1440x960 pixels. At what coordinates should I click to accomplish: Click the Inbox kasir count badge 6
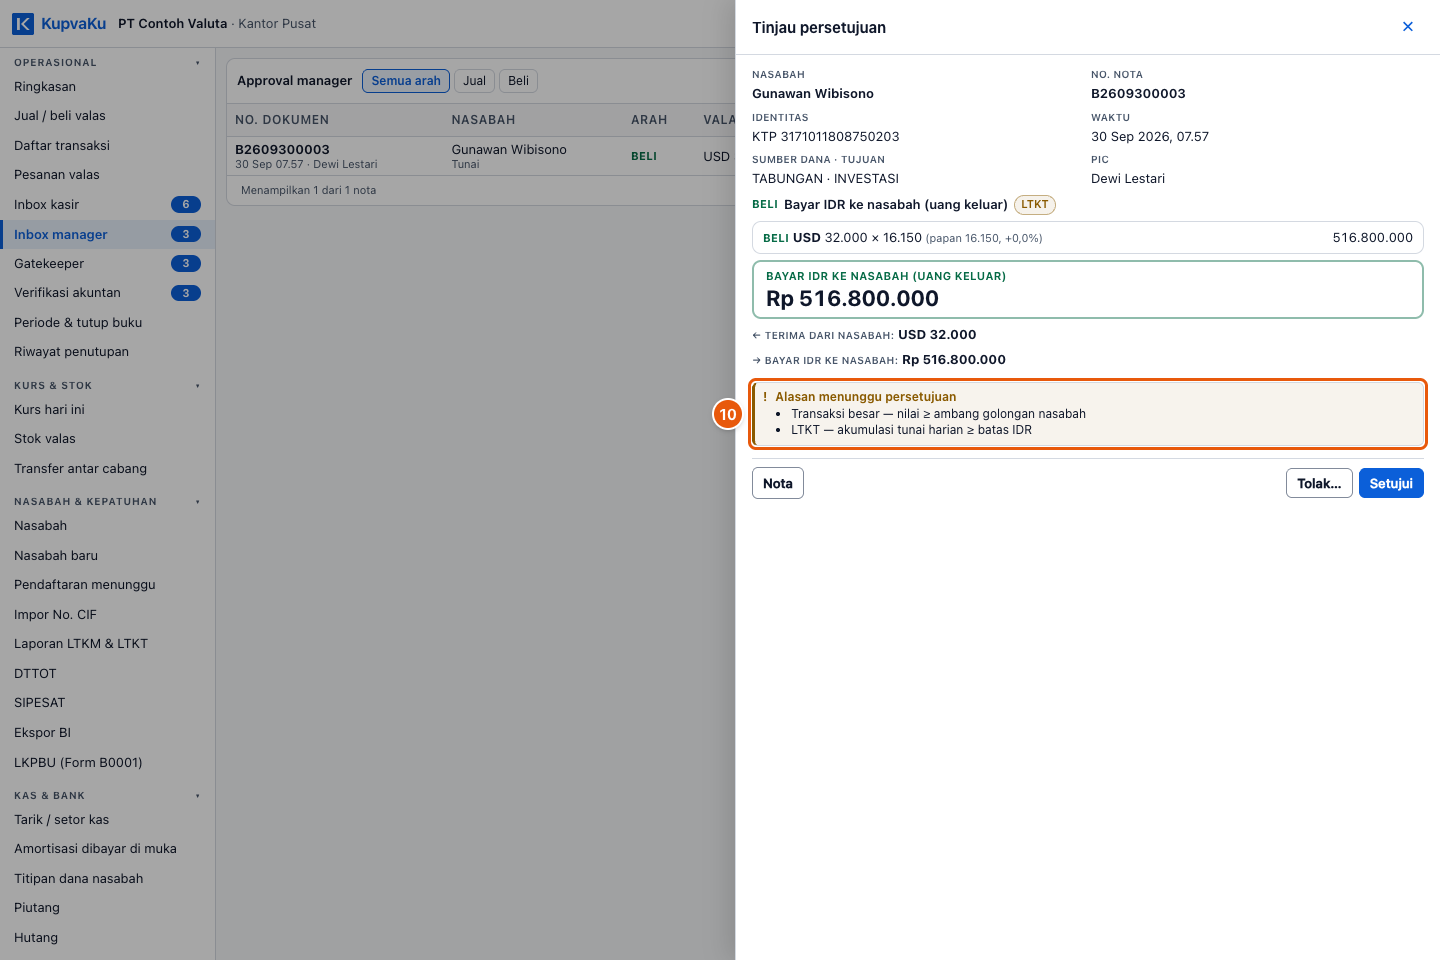186,205
